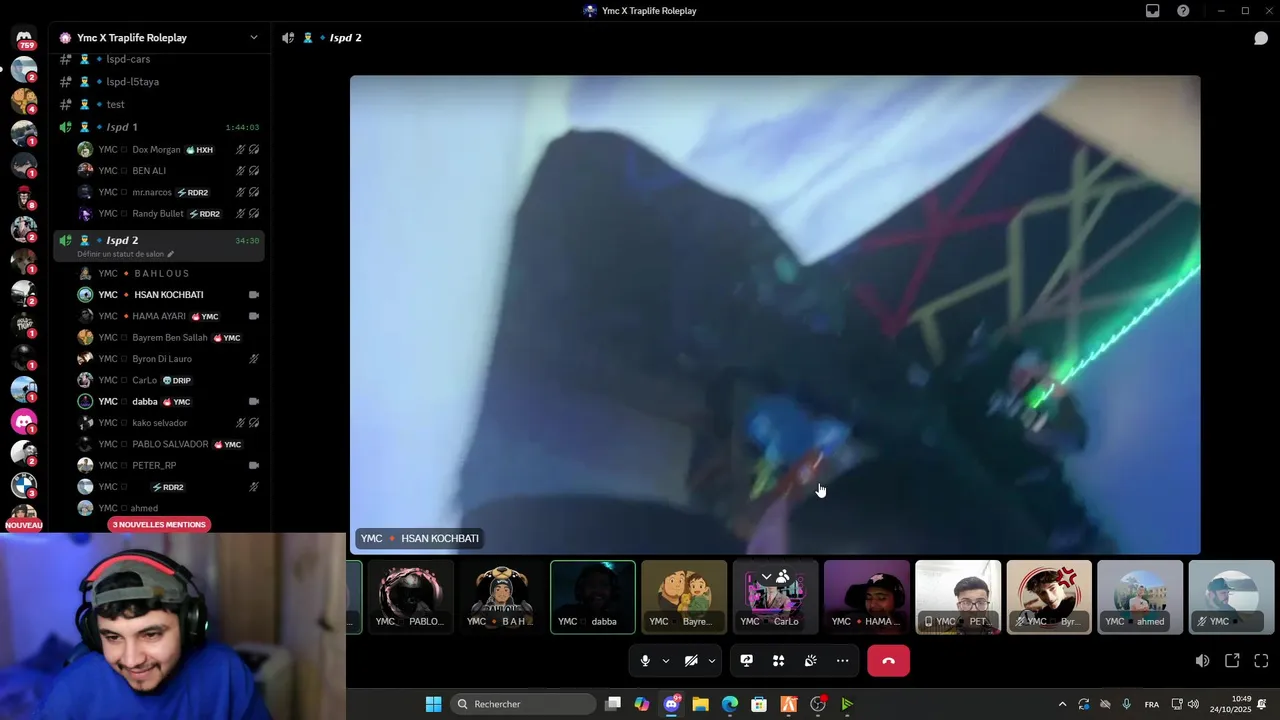
Task: Open the pink Discord-logo server icon
Action: click(24, 421)
